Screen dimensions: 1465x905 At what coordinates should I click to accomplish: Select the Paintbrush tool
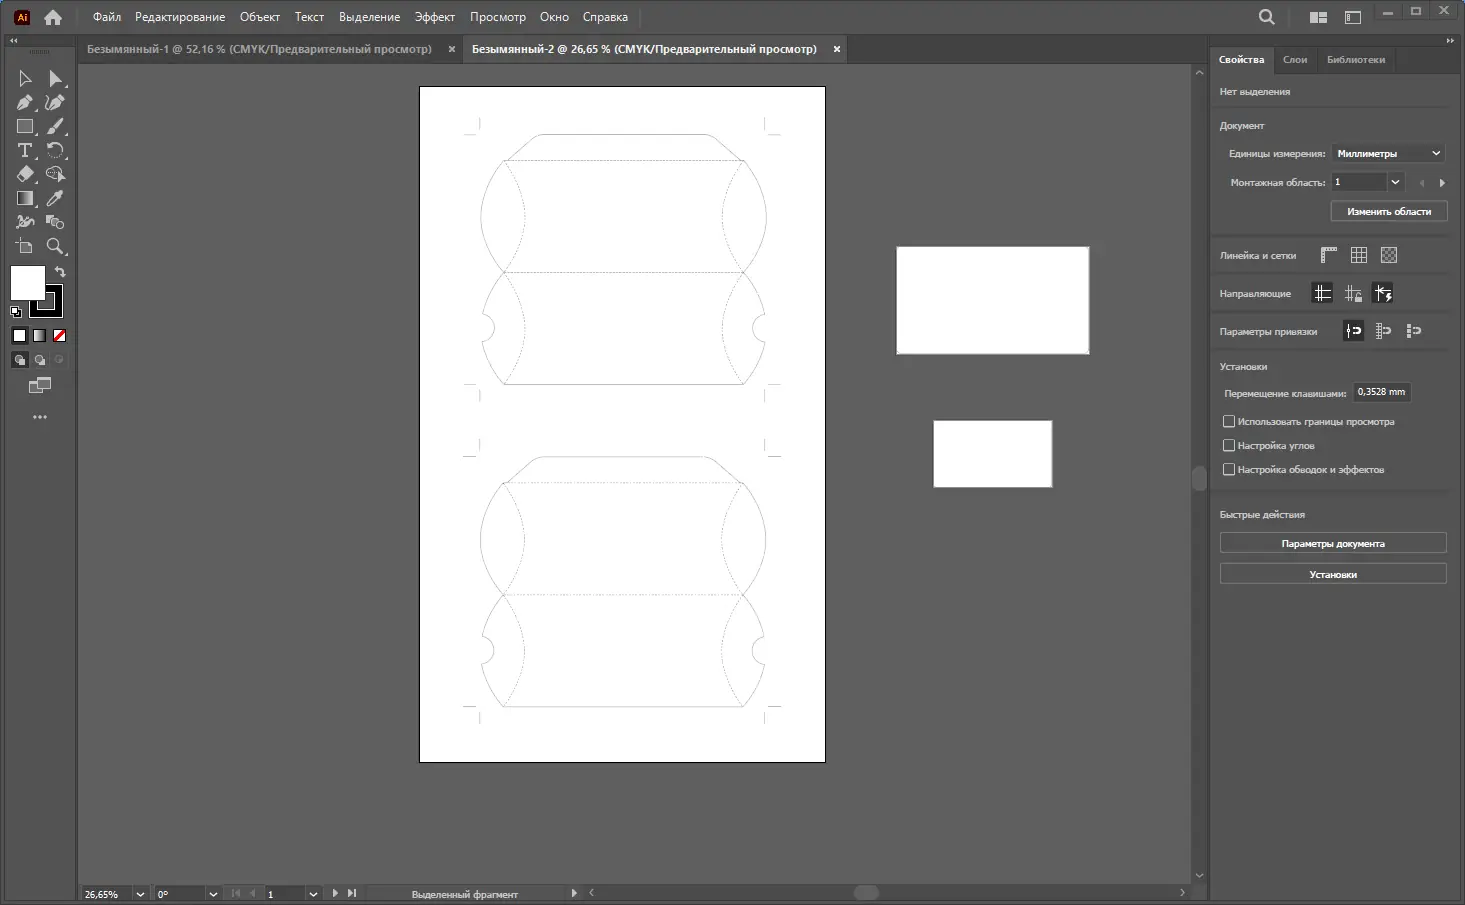click(56, 127)
